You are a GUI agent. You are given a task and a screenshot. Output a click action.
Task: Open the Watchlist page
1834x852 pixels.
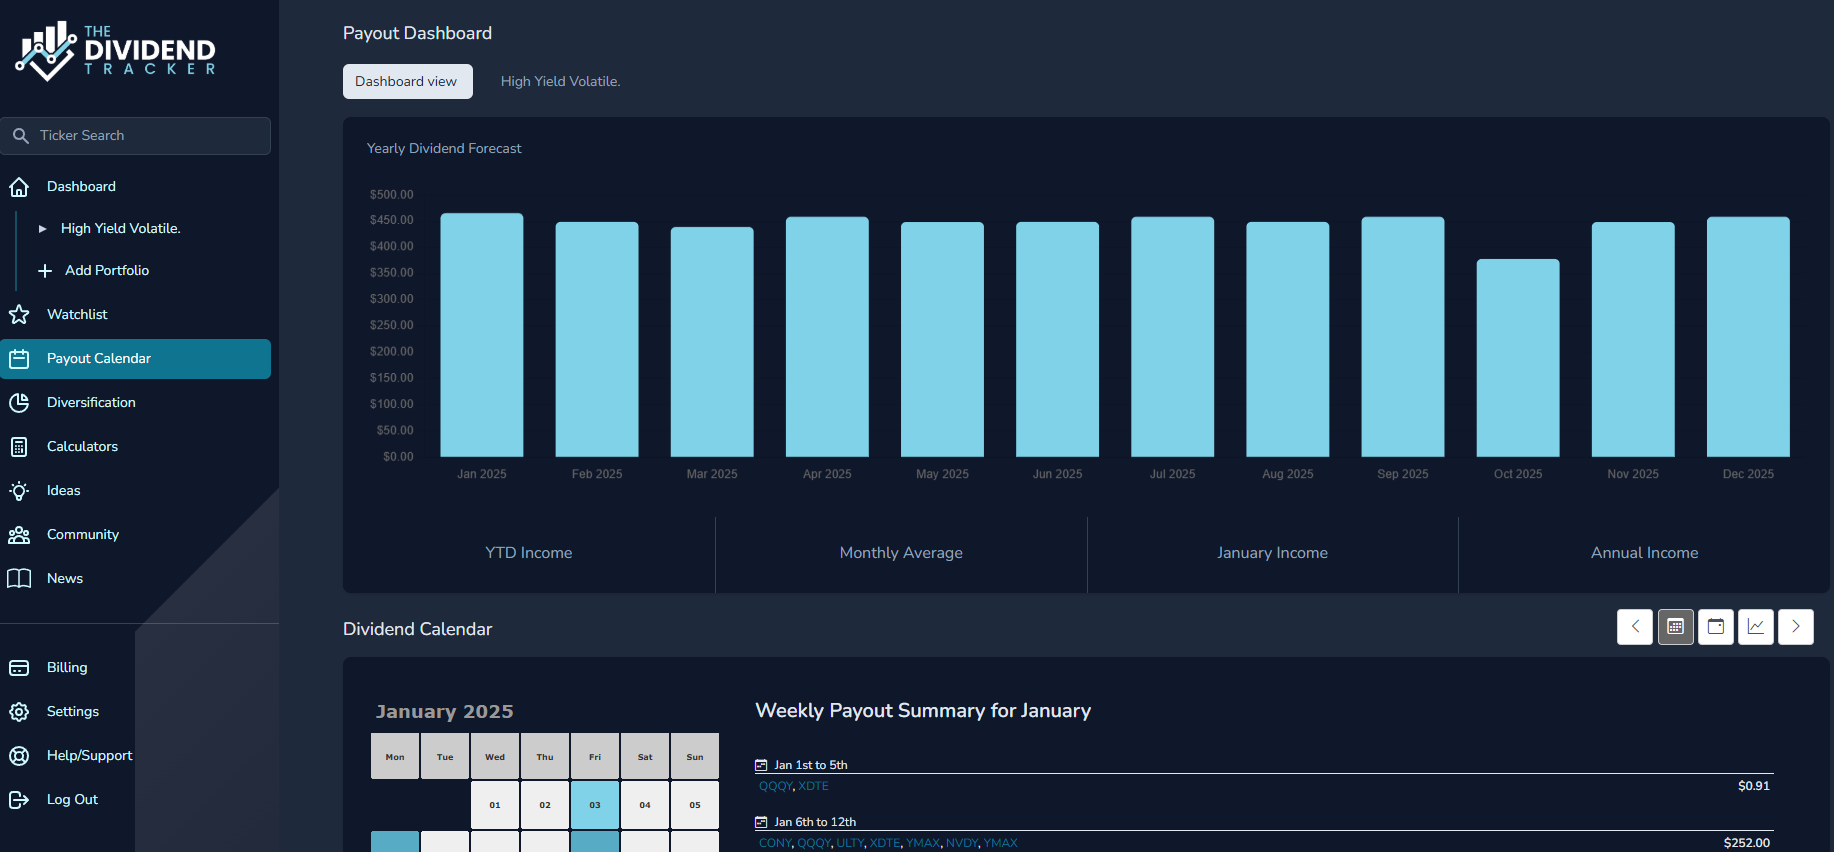tap(77, 315)
